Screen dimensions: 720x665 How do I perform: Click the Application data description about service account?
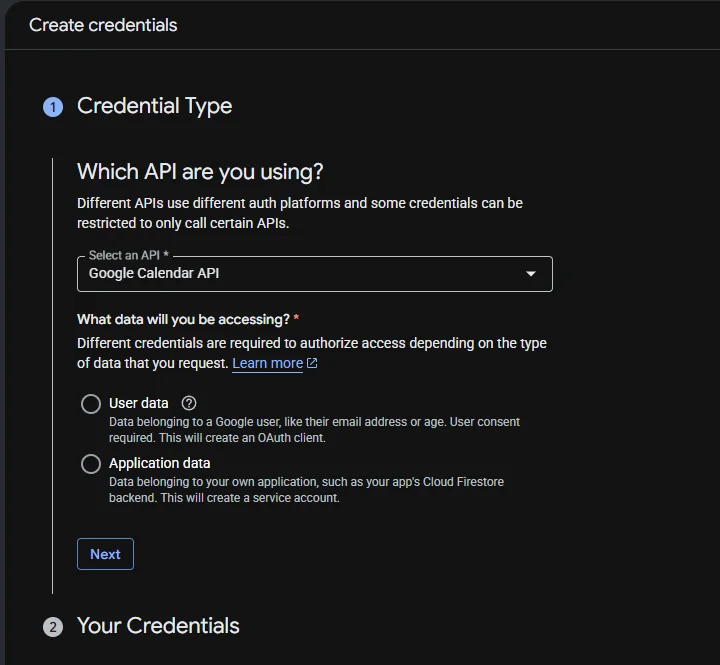306,490
